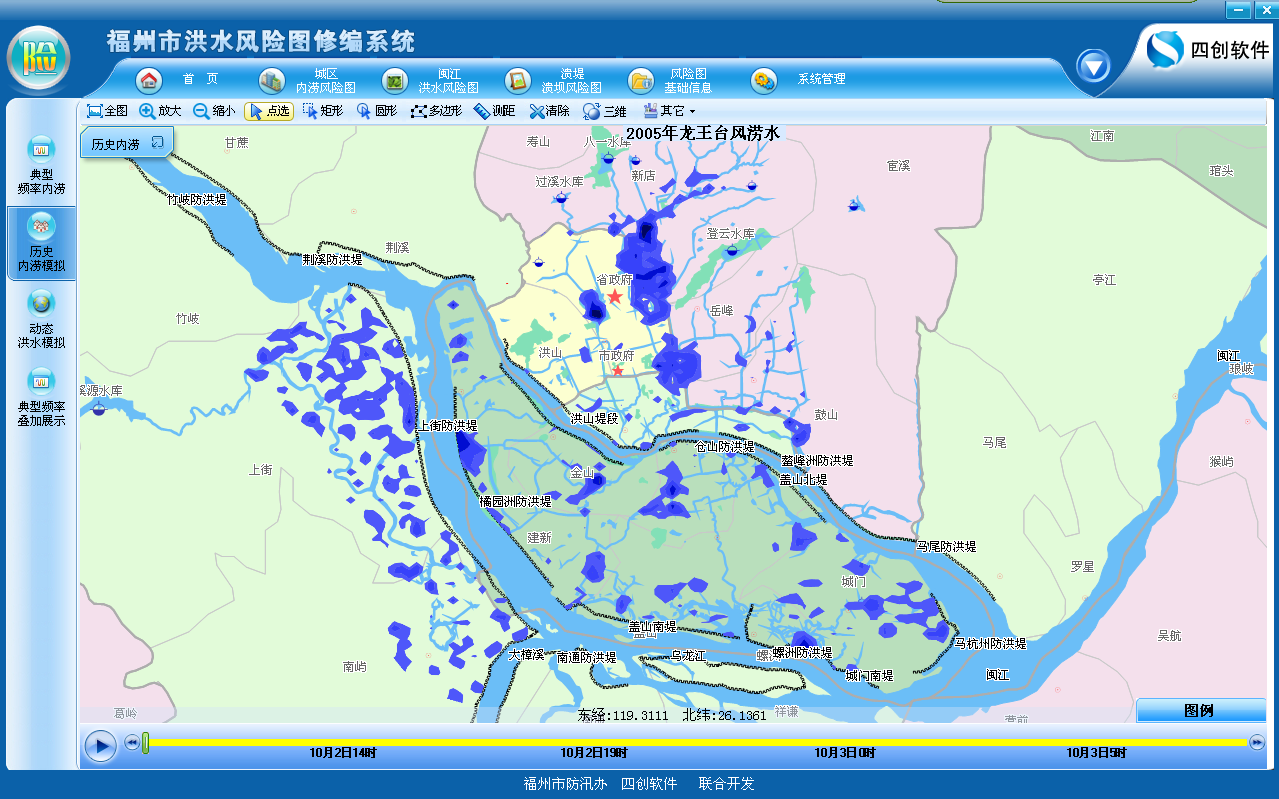Toggle the 点选 point select mode
Viewport: 1279px width, 799px height.
coord(268,111)
